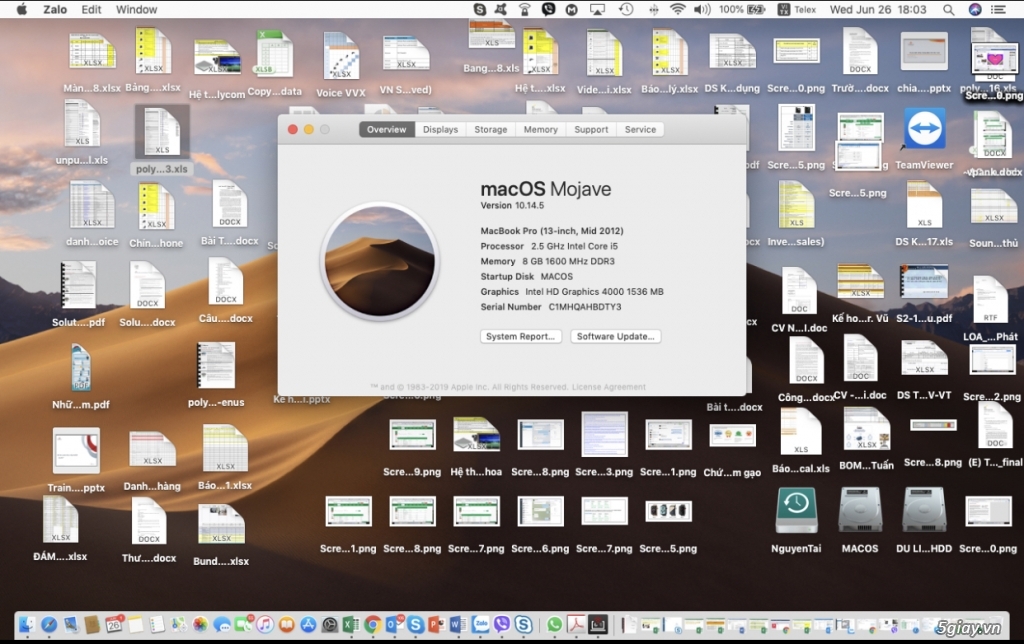The width and height of the screenshot is (1024, 644).
Task: Select the Memory tab
Action: [x=541, y=129]
